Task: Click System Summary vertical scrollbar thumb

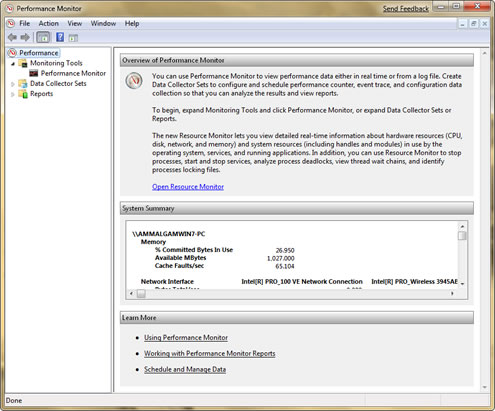Action: 462,236
